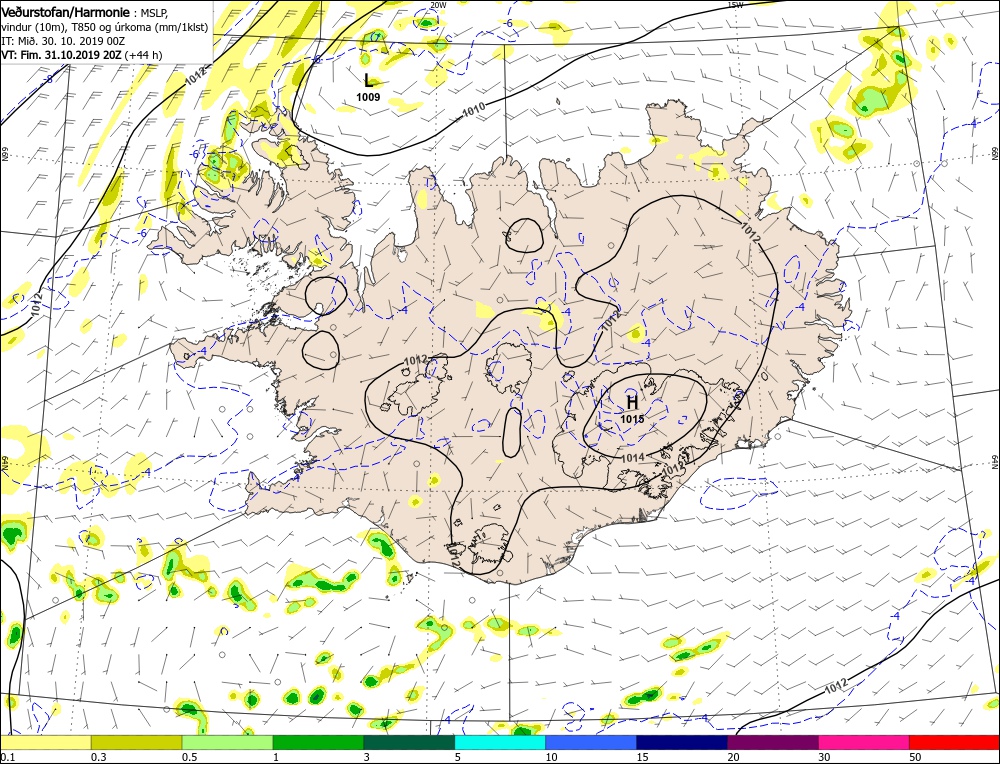The width and height of the screenshot is (1000, 764).
Task: Select the dark green 3 mm legend swatch
Action: (409, 742)
